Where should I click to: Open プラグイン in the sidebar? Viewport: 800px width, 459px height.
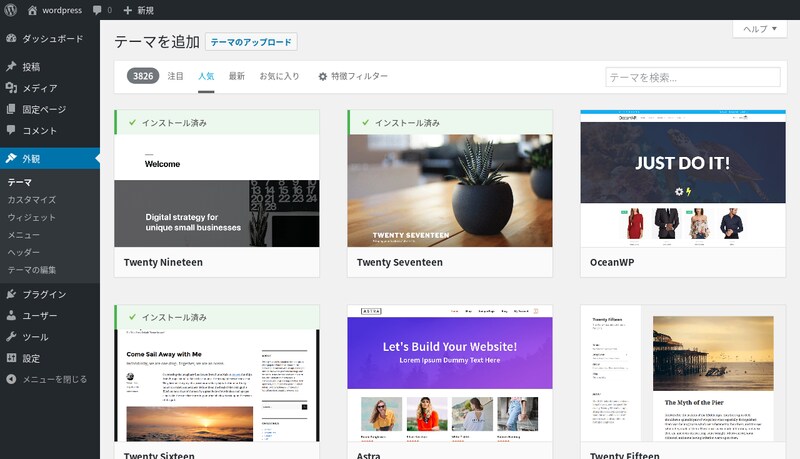pyautogui.click(x=44, y=294)
